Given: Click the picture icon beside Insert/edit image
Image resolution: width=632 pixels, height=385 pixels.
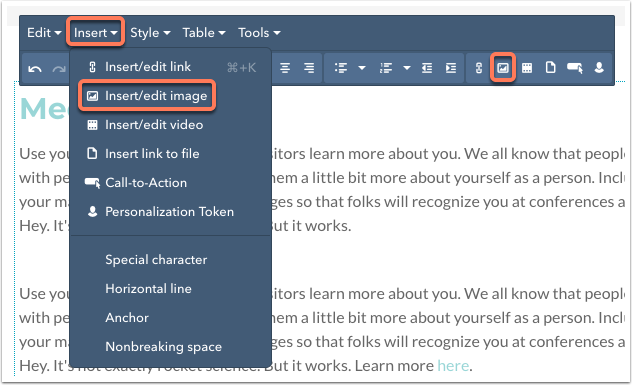Looking at the screenshot, I should point(92,96).
